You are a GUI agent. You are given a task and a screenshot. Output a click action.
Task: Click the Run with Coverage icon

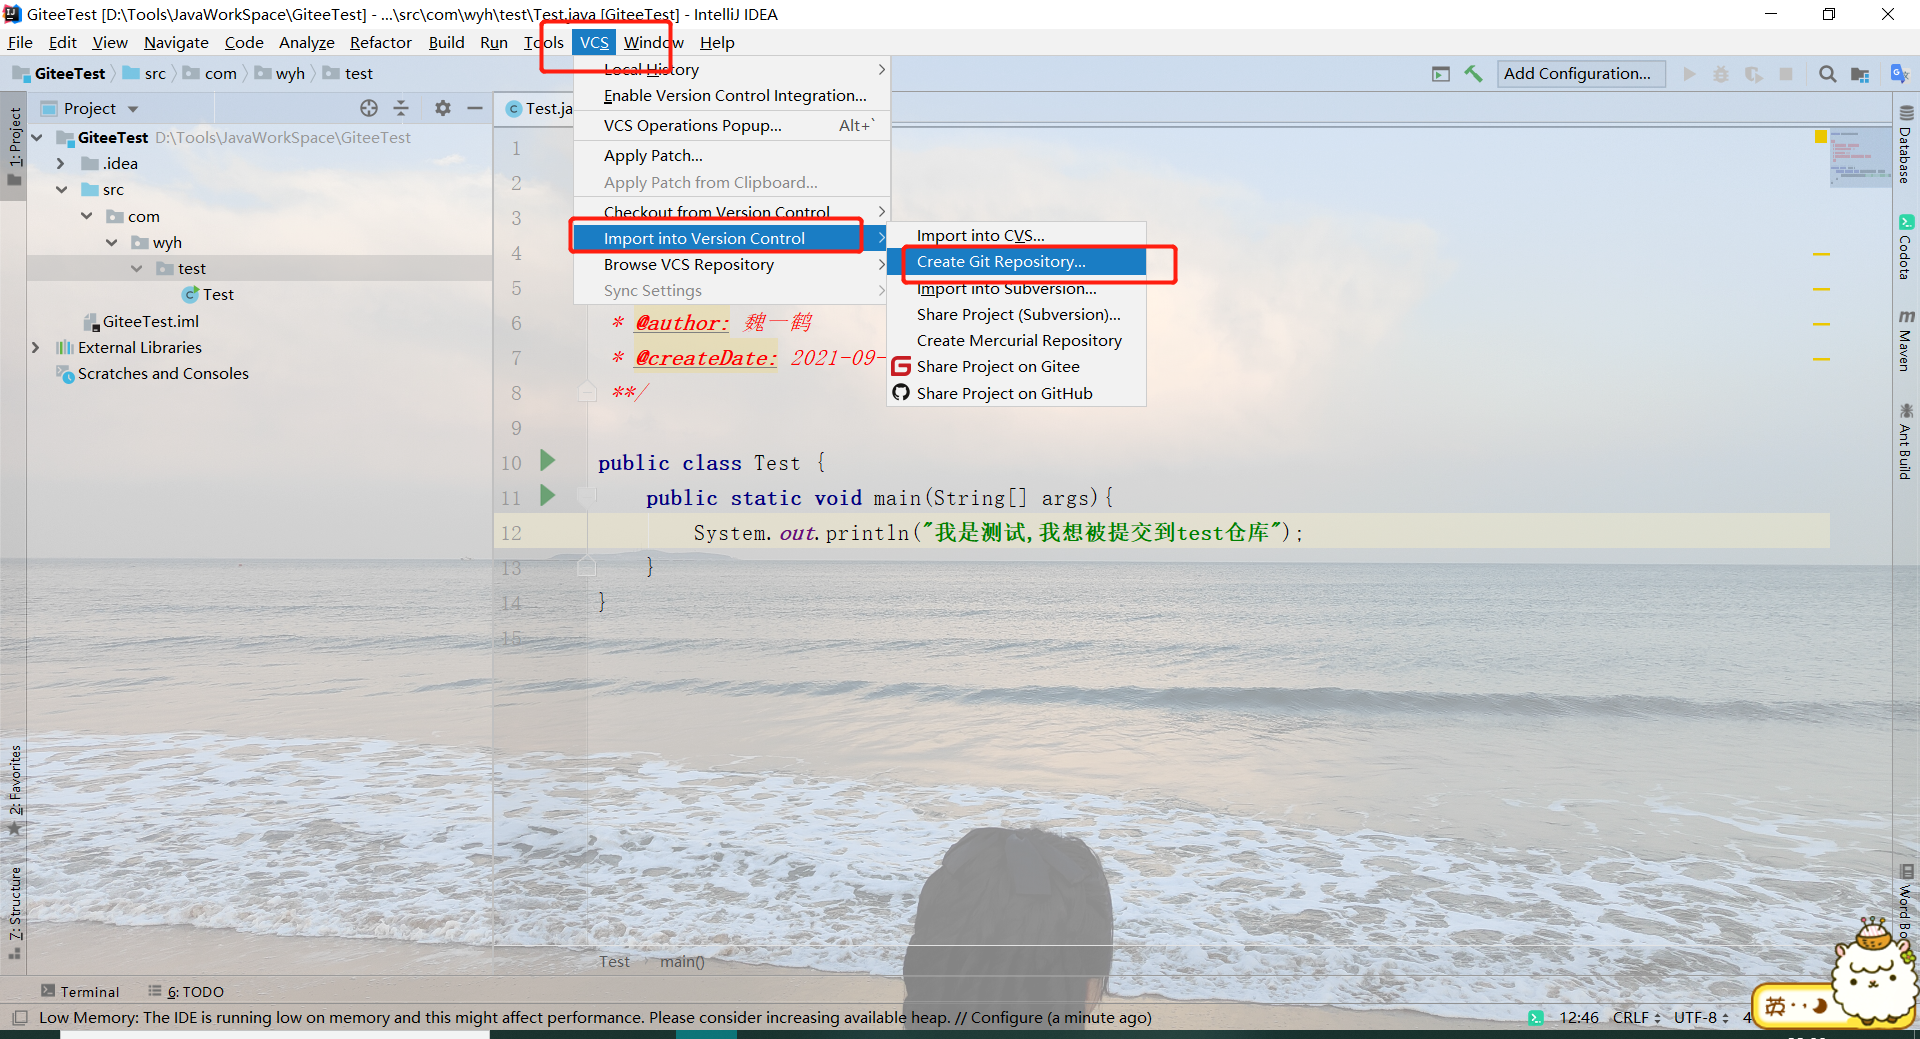pyautogui.click(x=1754, y=74)
